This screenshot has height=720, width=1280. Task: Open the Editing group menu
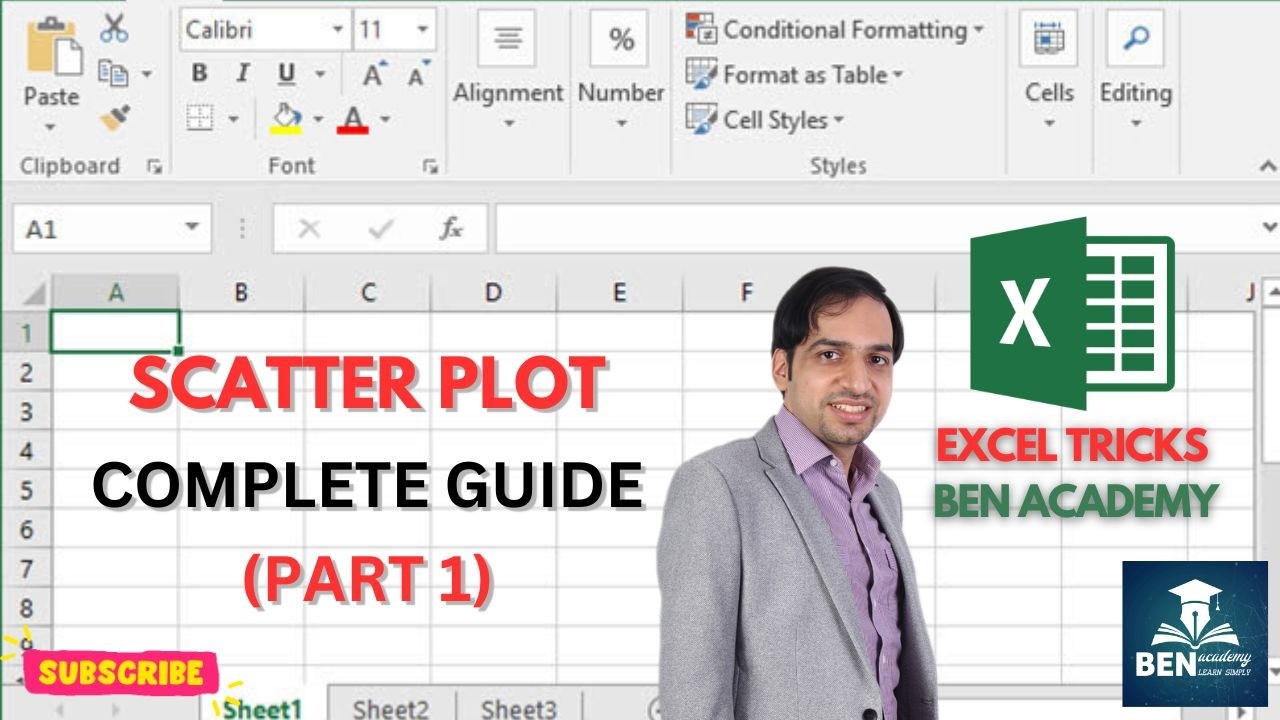[1135, 72]
